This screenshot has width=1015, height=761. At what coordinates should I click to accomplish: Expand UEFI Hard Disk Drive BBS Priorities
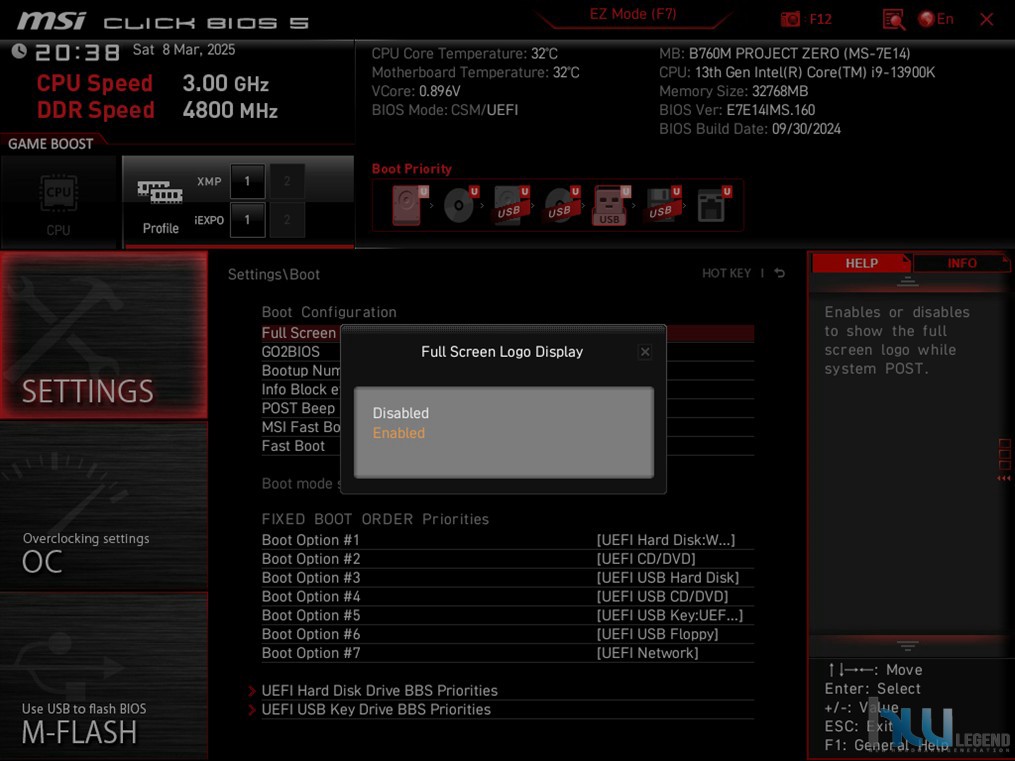pos(379,690)
